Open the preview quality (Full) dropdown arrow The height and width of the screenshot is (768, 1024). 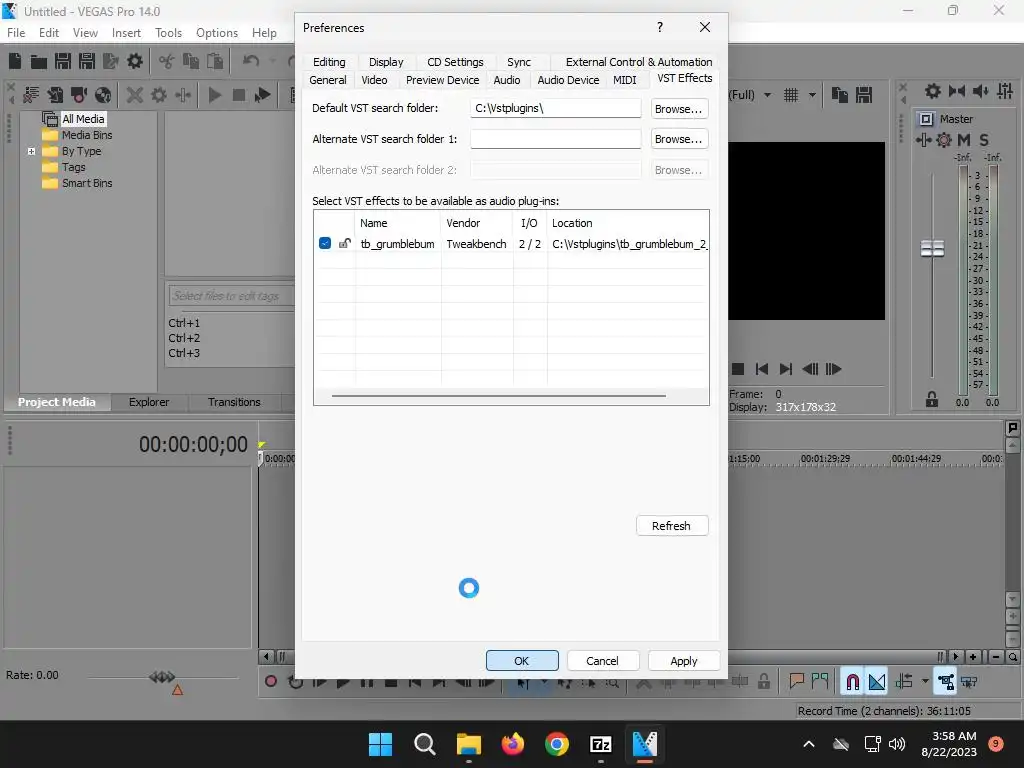[x=767, y=95]
